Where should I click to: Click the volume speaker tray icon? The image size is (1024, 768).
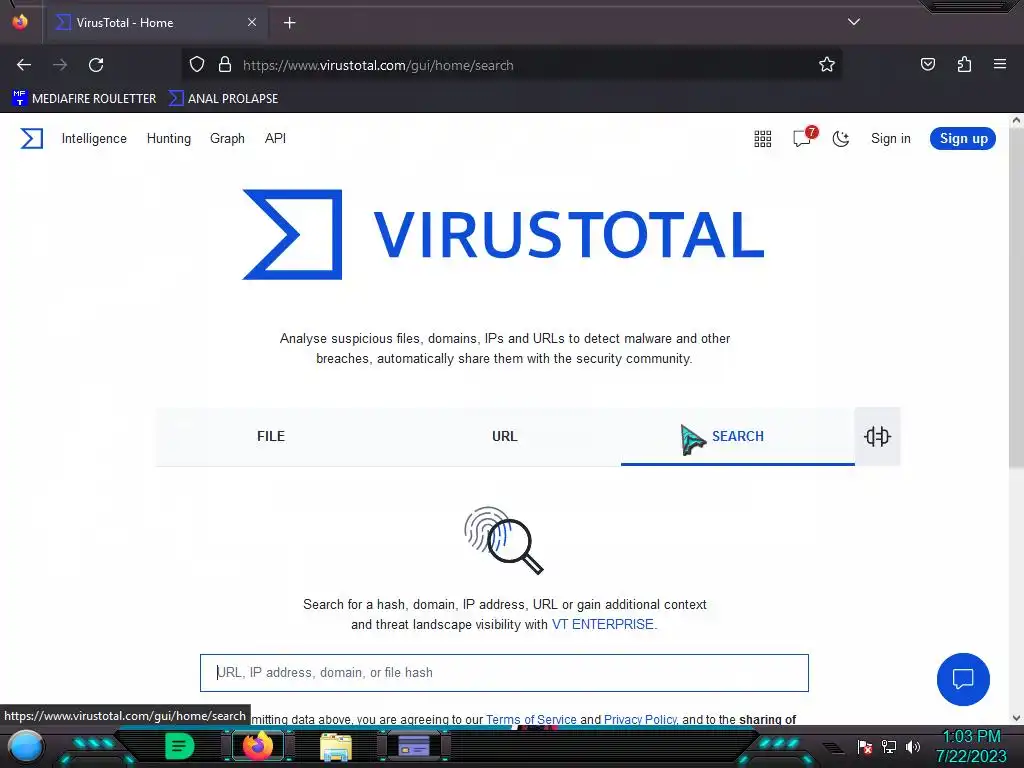point(912,746)
